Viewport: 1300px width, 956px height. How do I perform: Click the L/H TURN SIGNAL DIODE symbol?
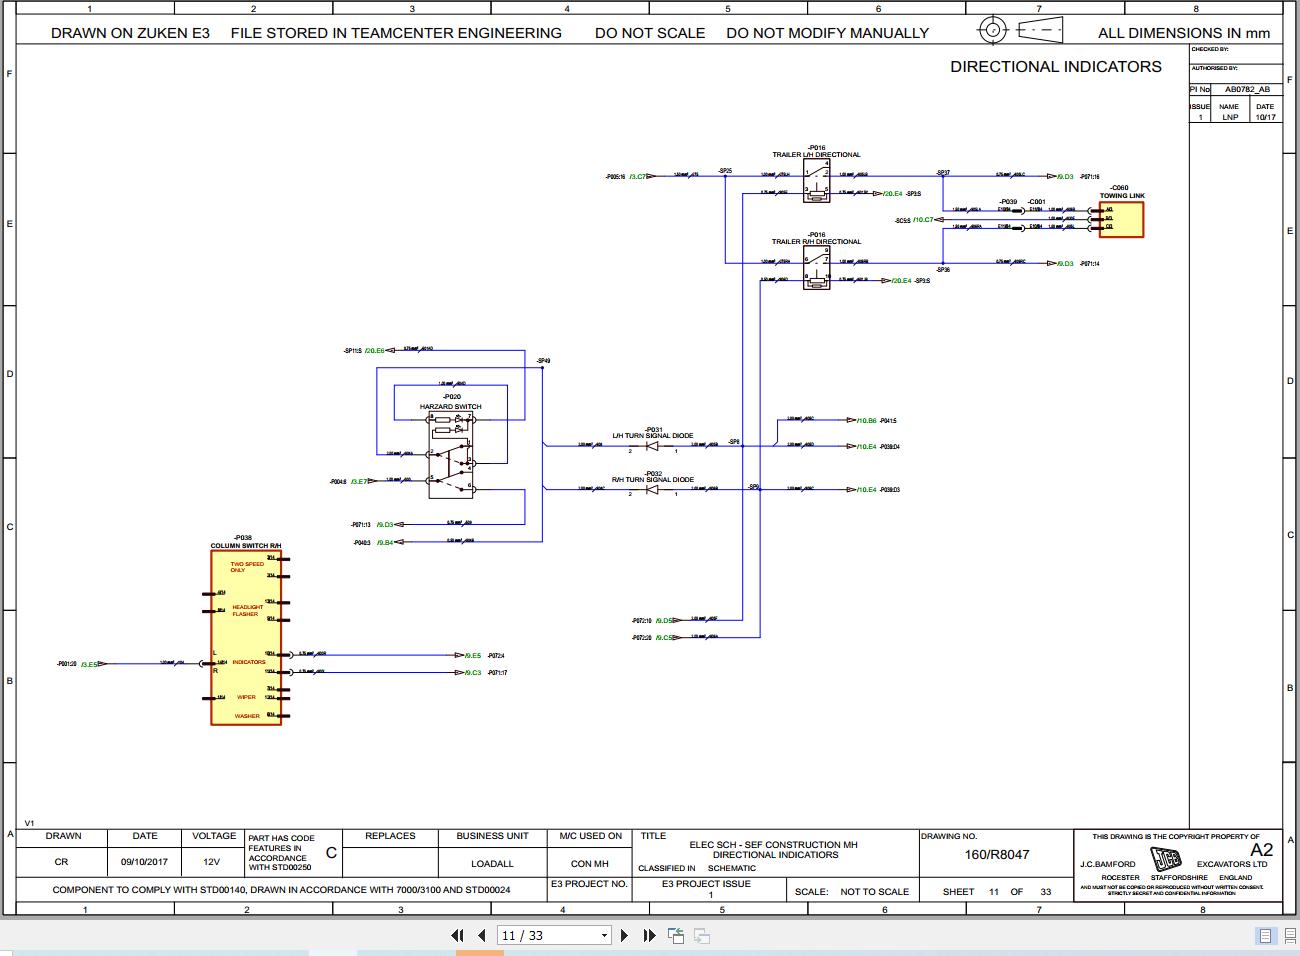(x=652, y=445)
